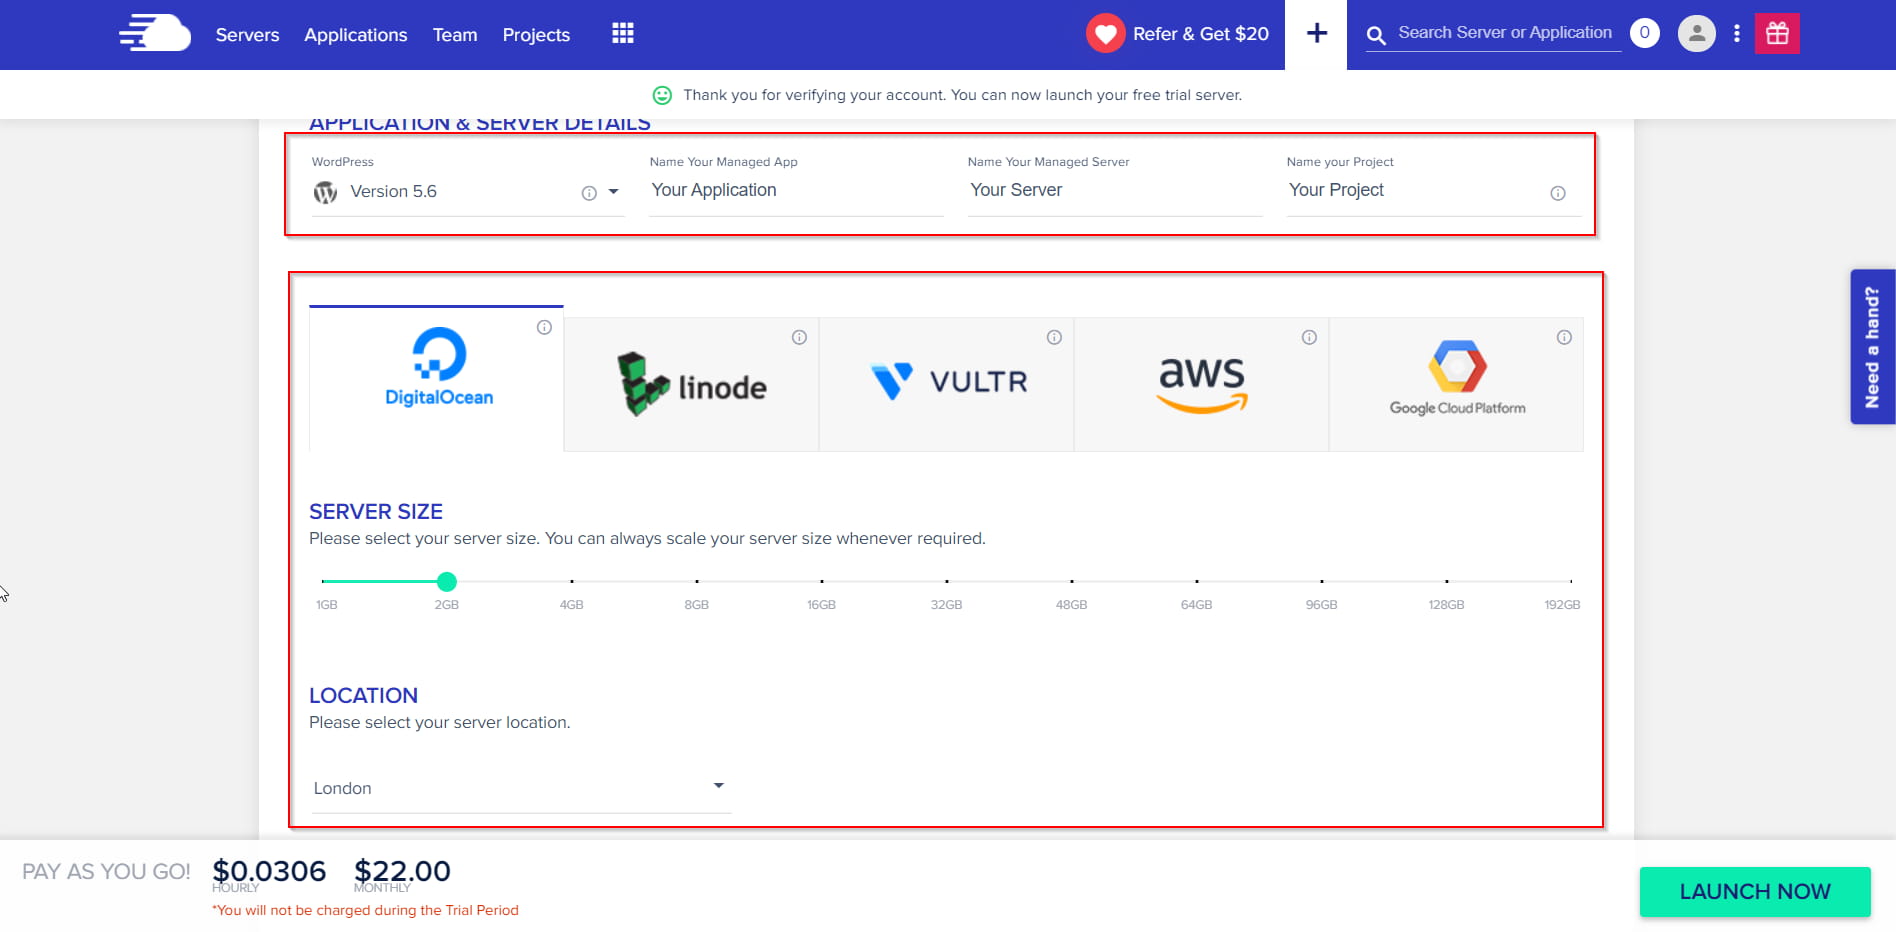Viewport: 1896px width, 932px height.
Task: Set server size to 32GB
Action: pos(946,604)
